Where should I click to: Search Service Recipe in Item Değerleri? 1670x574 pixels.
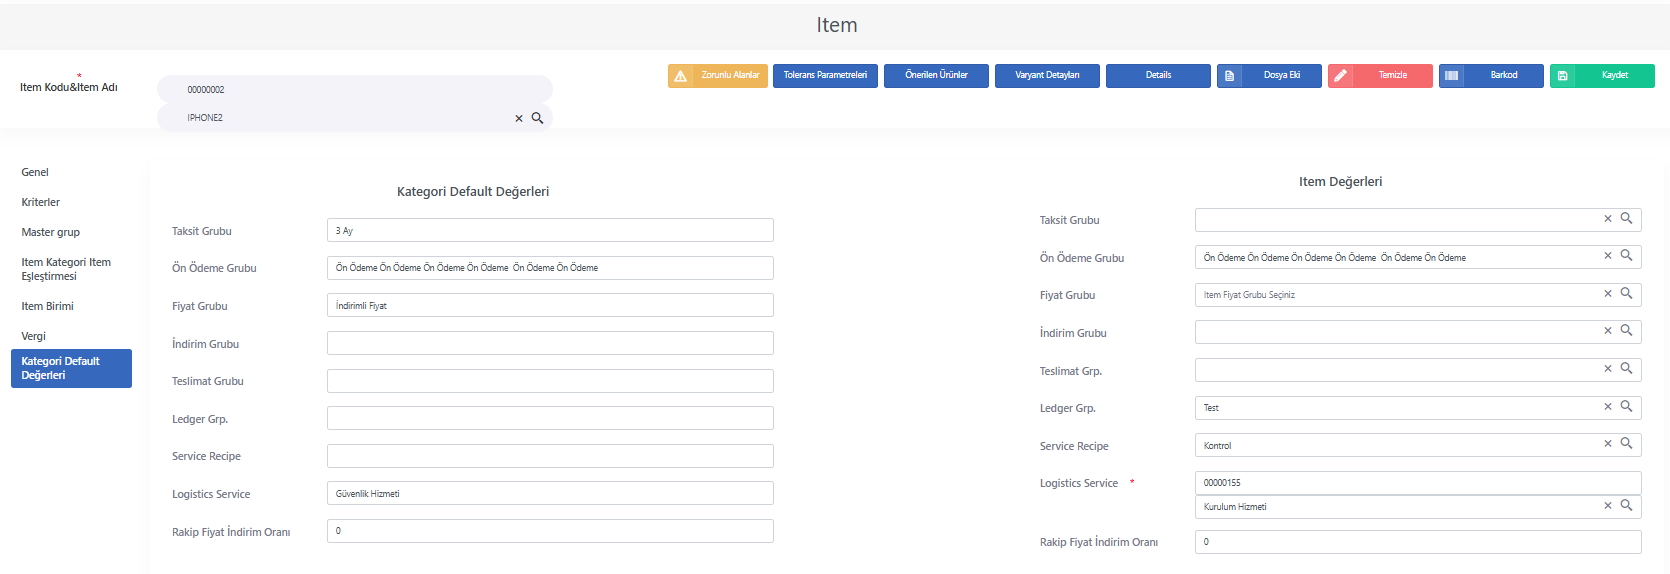tap(1626, 443)
